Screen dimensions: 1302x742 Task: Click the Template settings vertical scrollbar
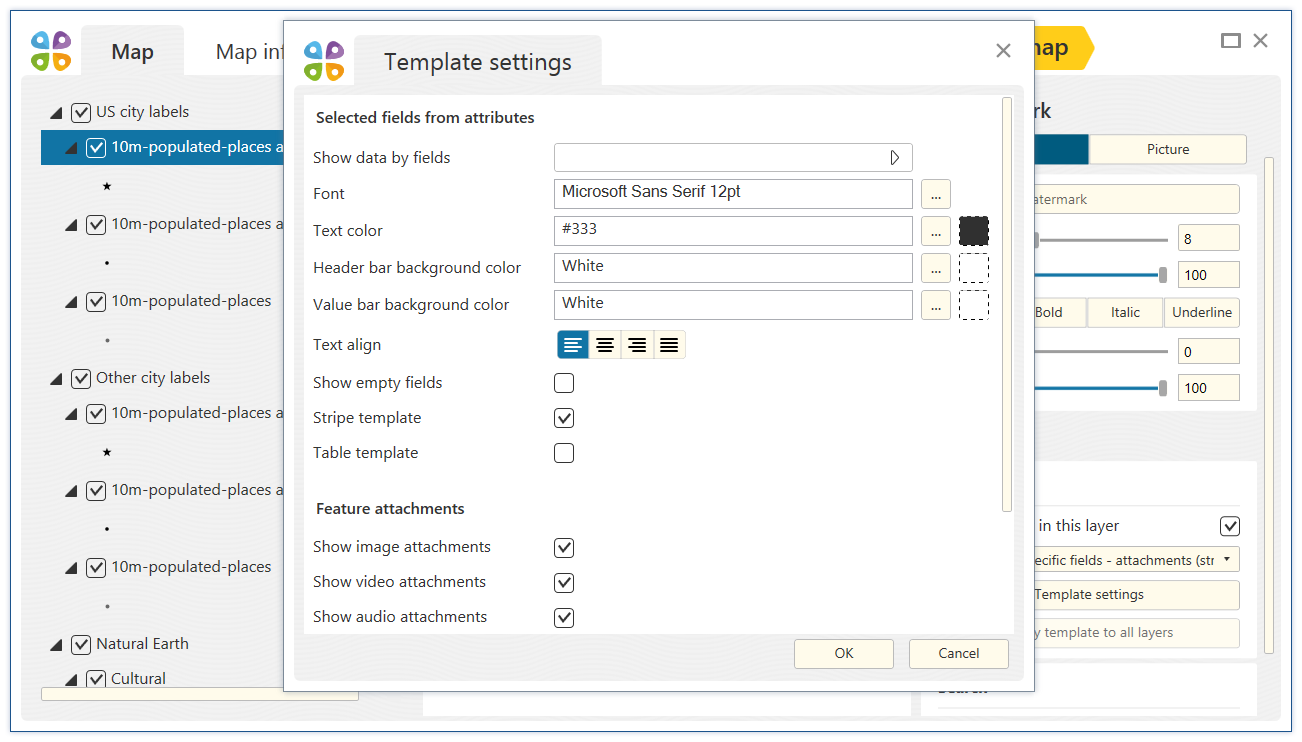(1007, 304)
